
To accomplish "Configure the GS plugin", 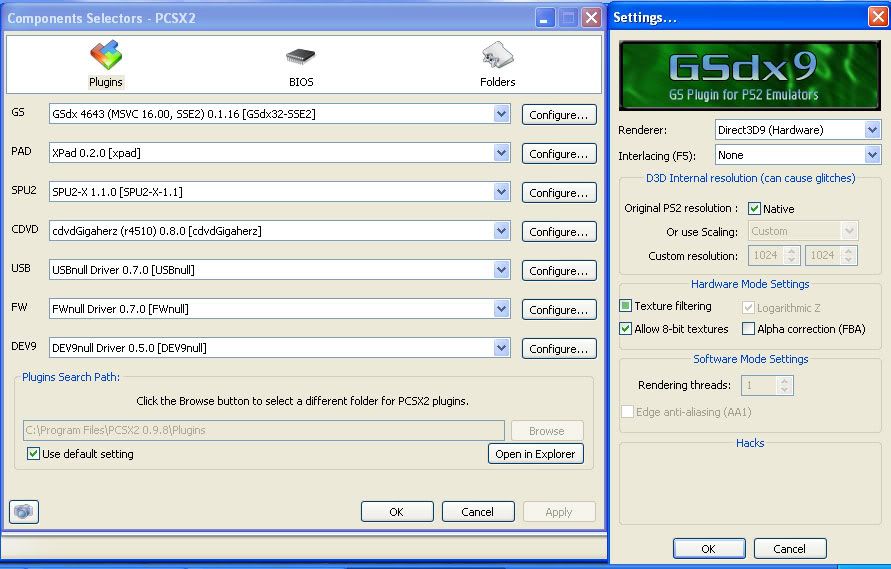I will 559,114.
